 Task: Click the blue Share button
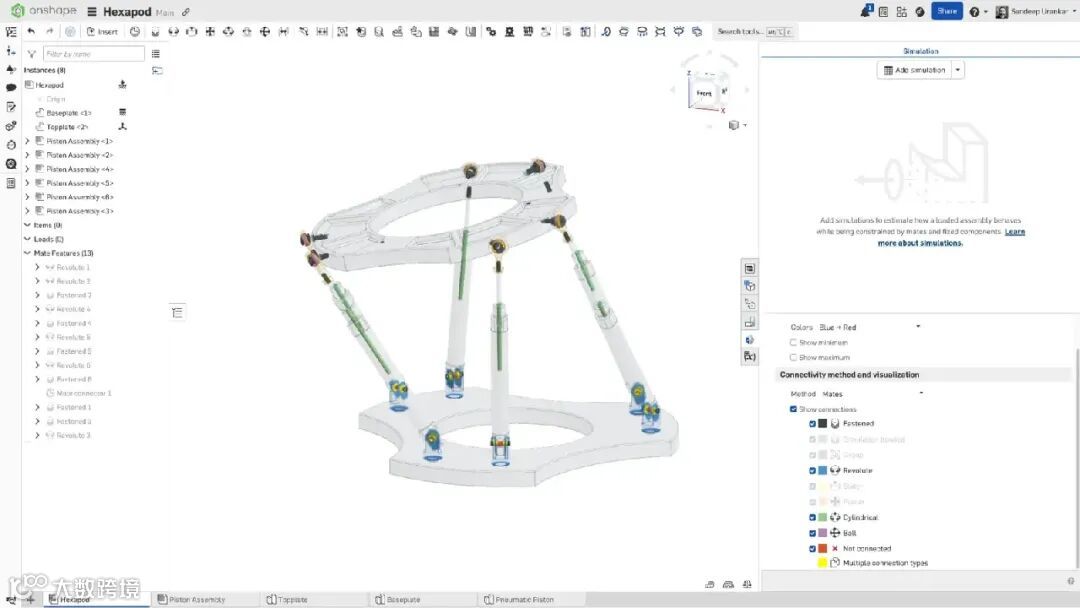[x=946, y=11]
